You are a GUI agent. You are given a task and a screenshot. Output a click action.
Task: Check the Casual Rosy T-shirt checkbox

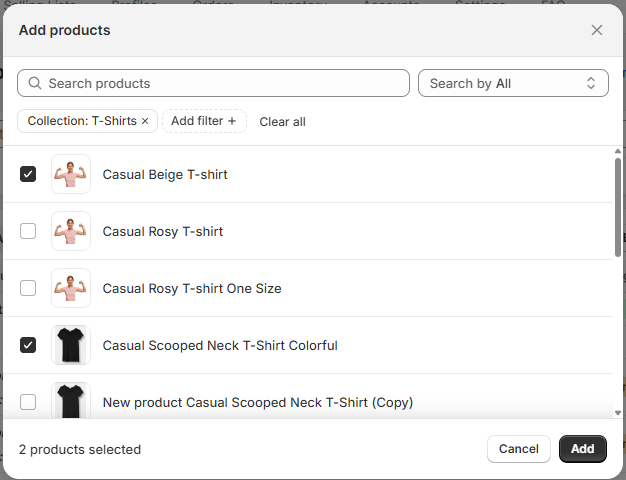coord(28,231)
